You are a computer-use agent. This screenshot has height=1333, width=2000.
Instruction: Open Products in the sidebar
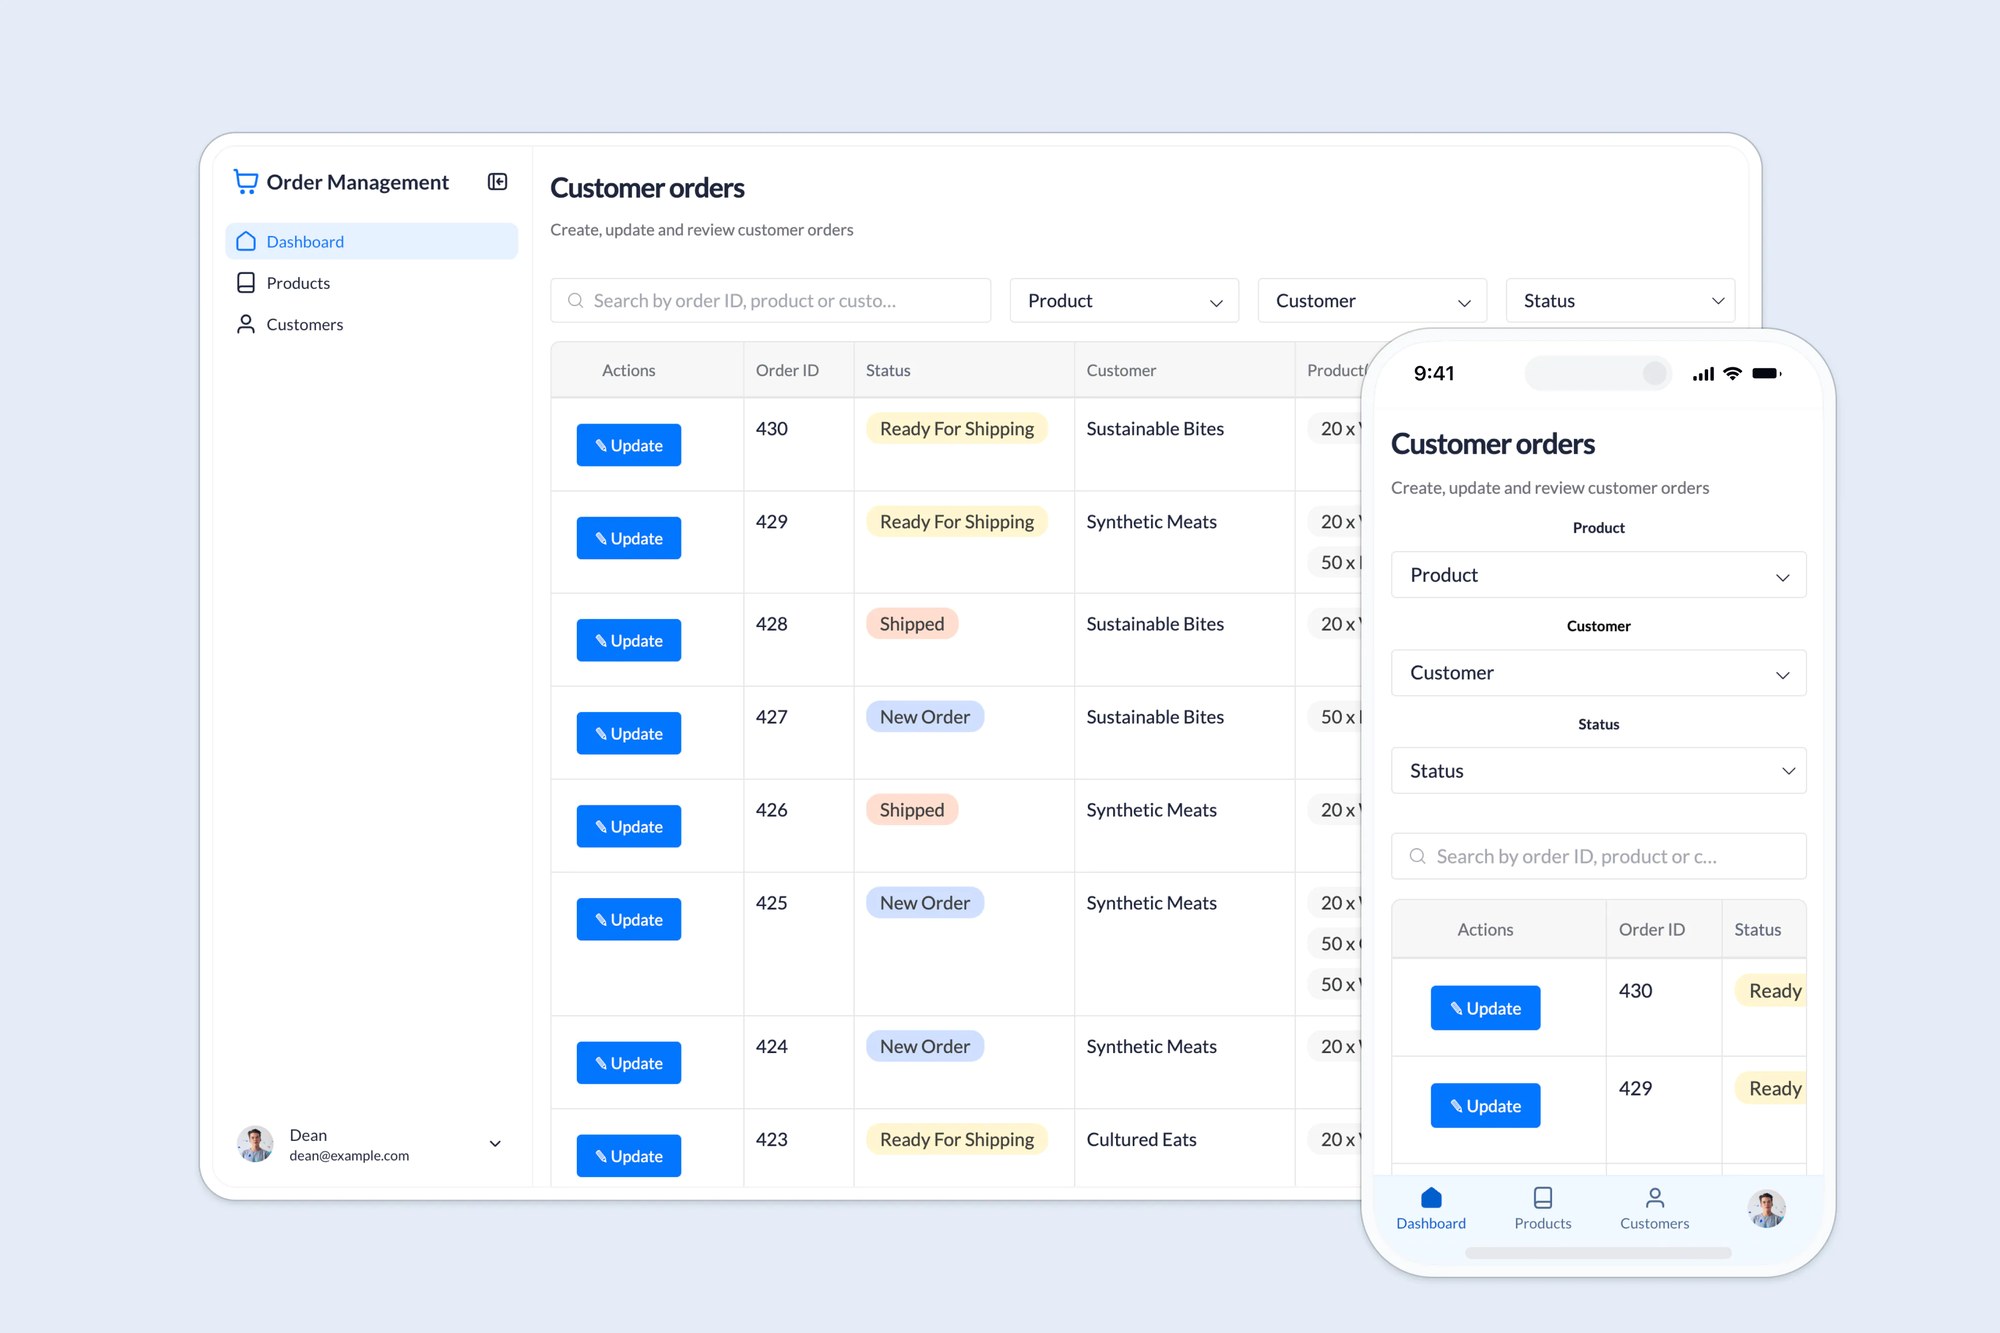[372, 283]
